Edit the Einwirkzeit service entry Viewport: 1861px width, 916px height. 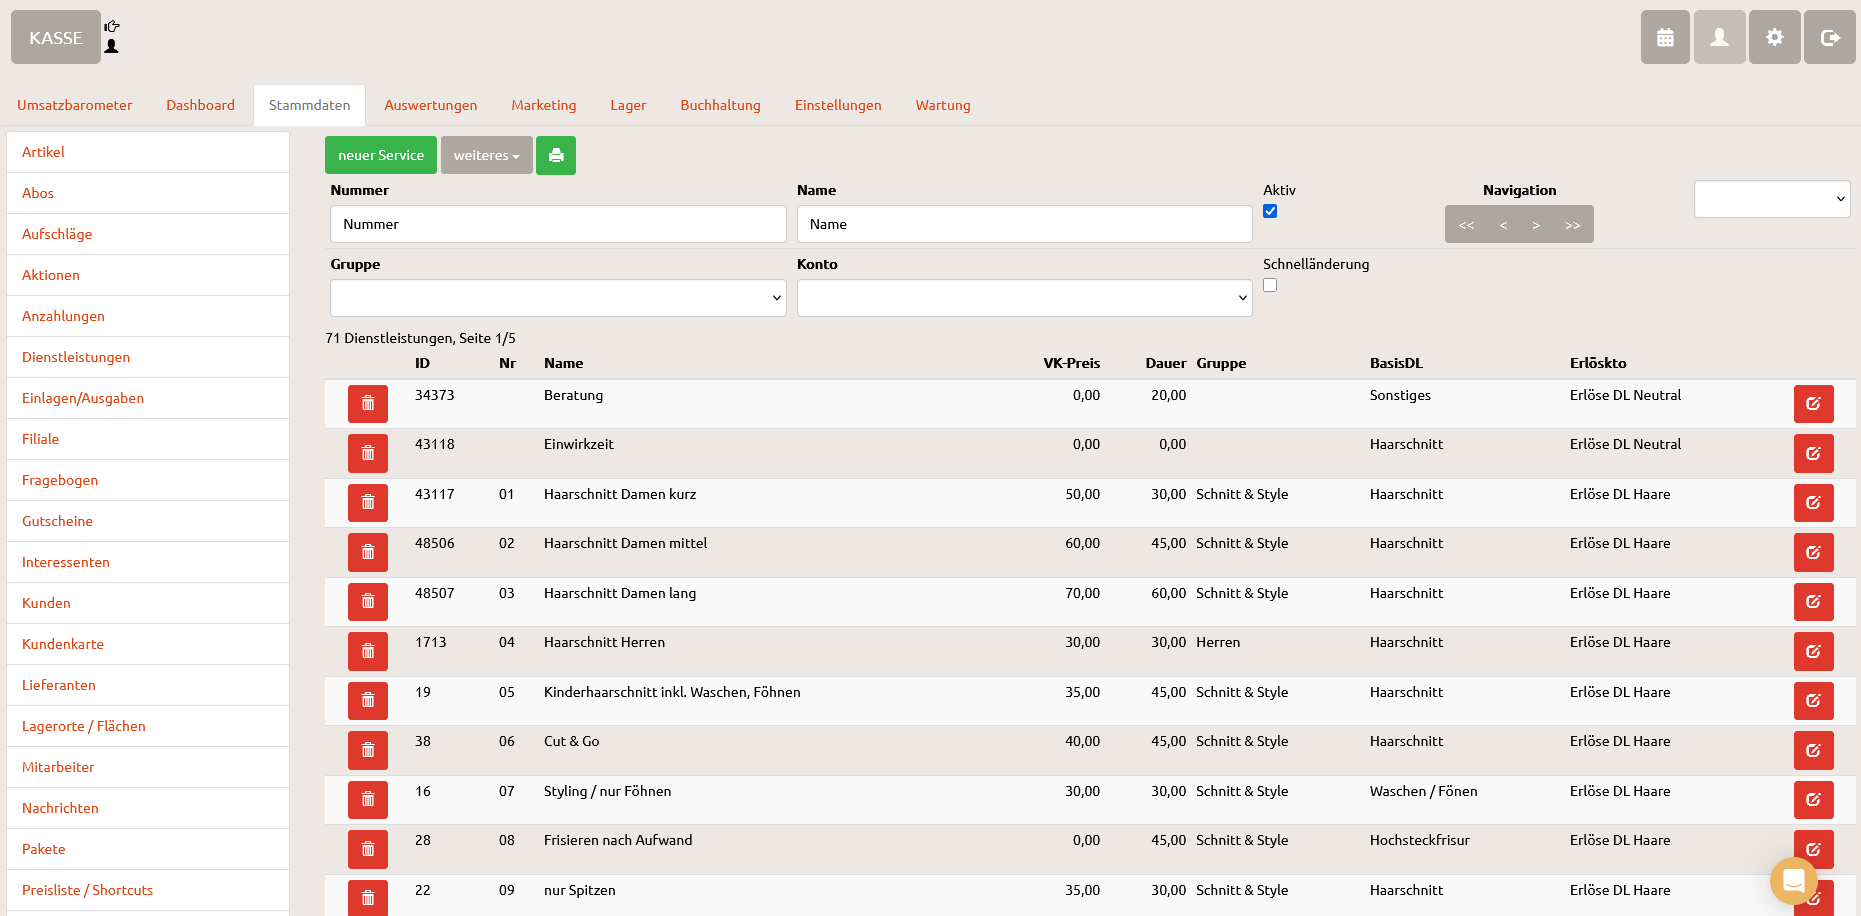click(1813, 453)
